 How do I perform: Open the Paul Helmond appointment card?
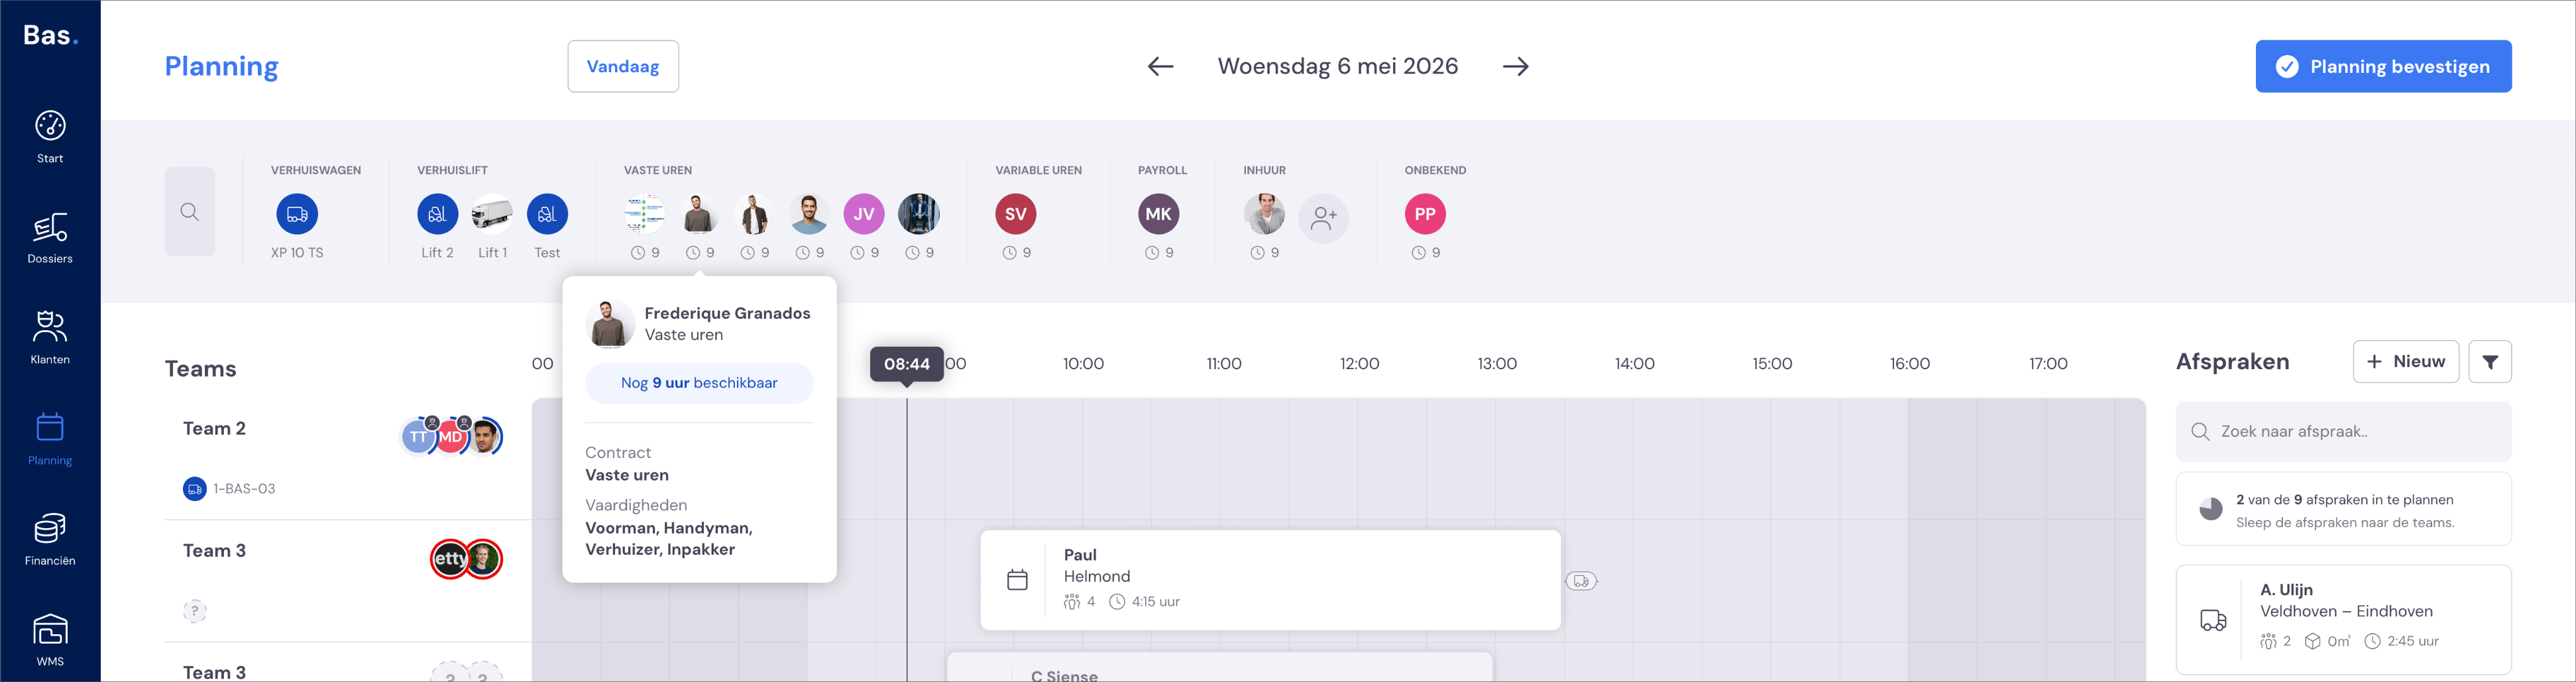tap(1270, 580)
